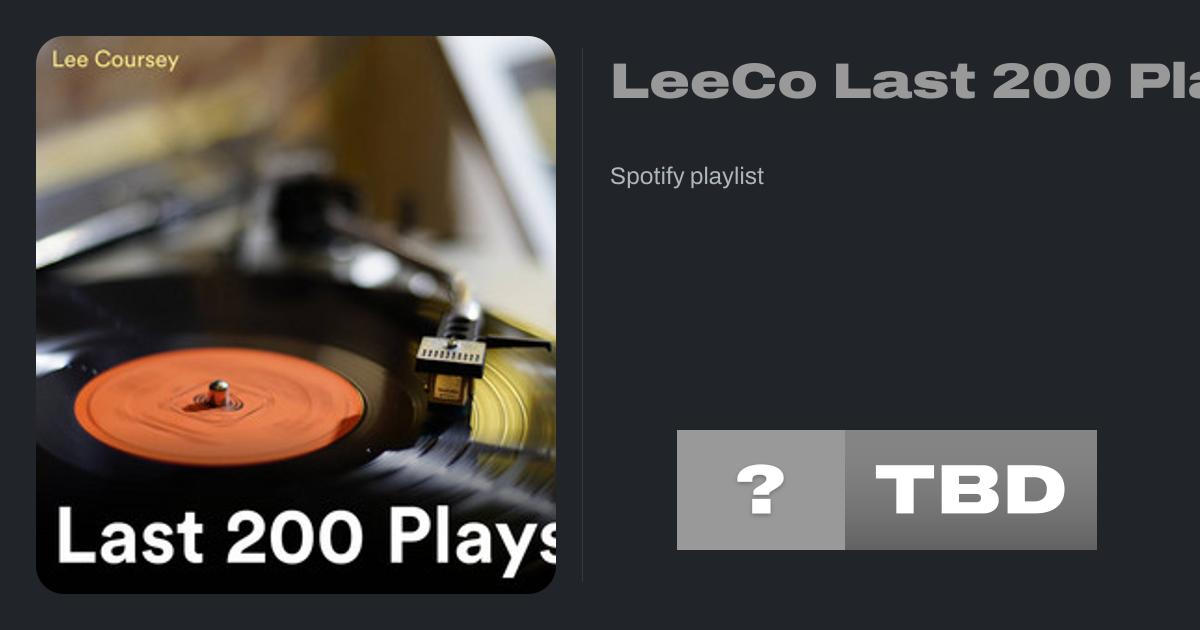Click the vertical divider beside the cover
The height and width of the screenshot is (630, 1200).
pos(583,315)
